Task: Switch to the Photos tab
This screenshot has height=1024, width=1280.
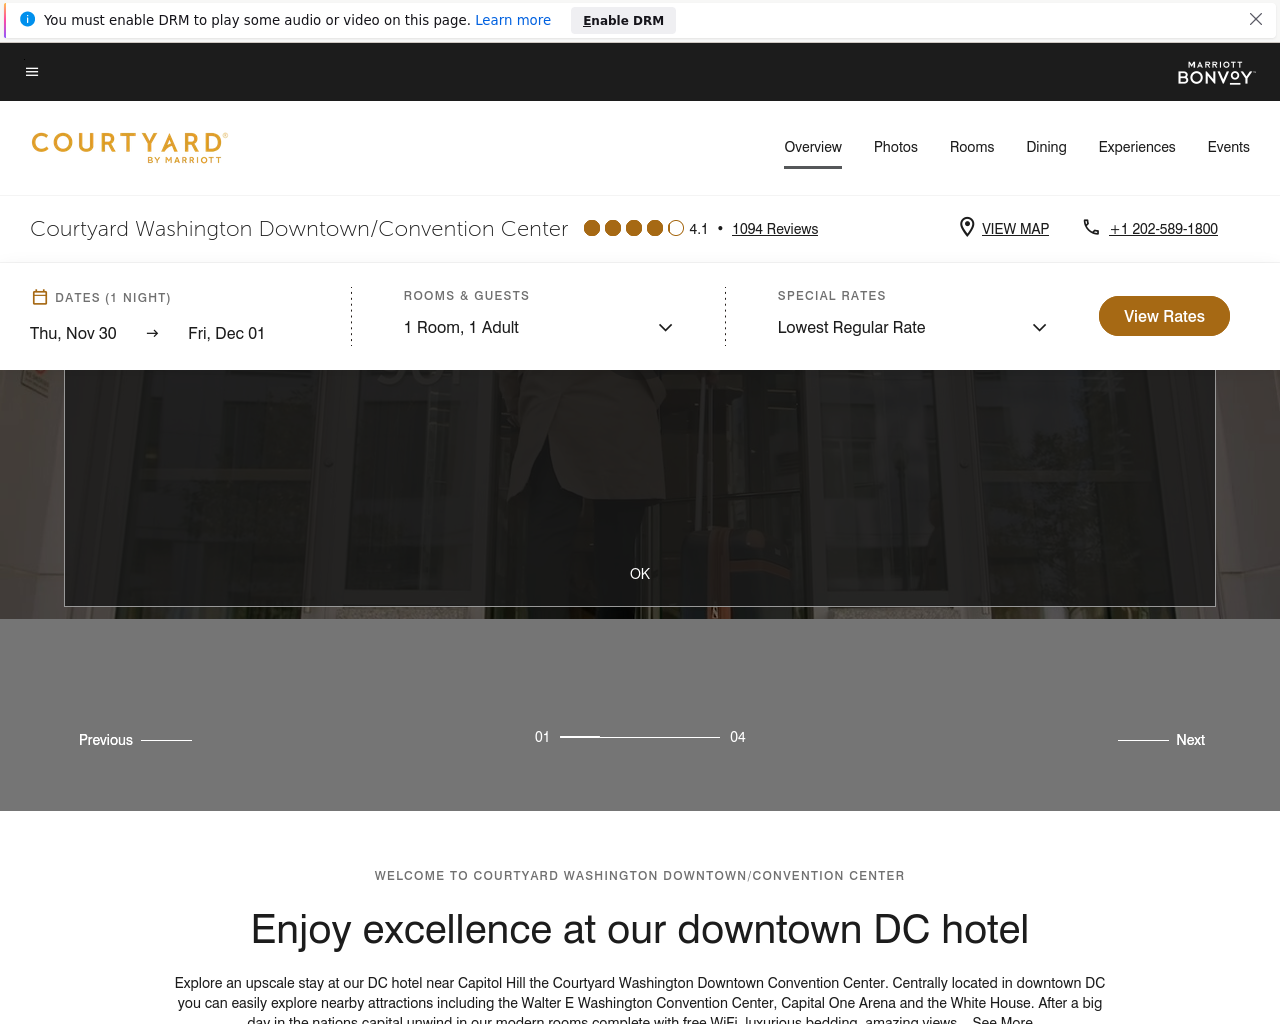Action: (x=896, y=147)
